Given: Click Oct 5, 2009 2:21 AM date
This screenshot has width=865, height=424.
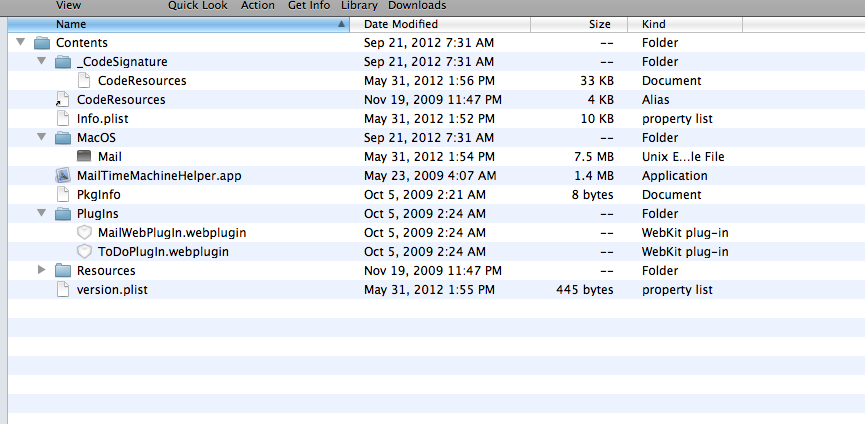Looking at the screenshot, I should coord(425,195).
